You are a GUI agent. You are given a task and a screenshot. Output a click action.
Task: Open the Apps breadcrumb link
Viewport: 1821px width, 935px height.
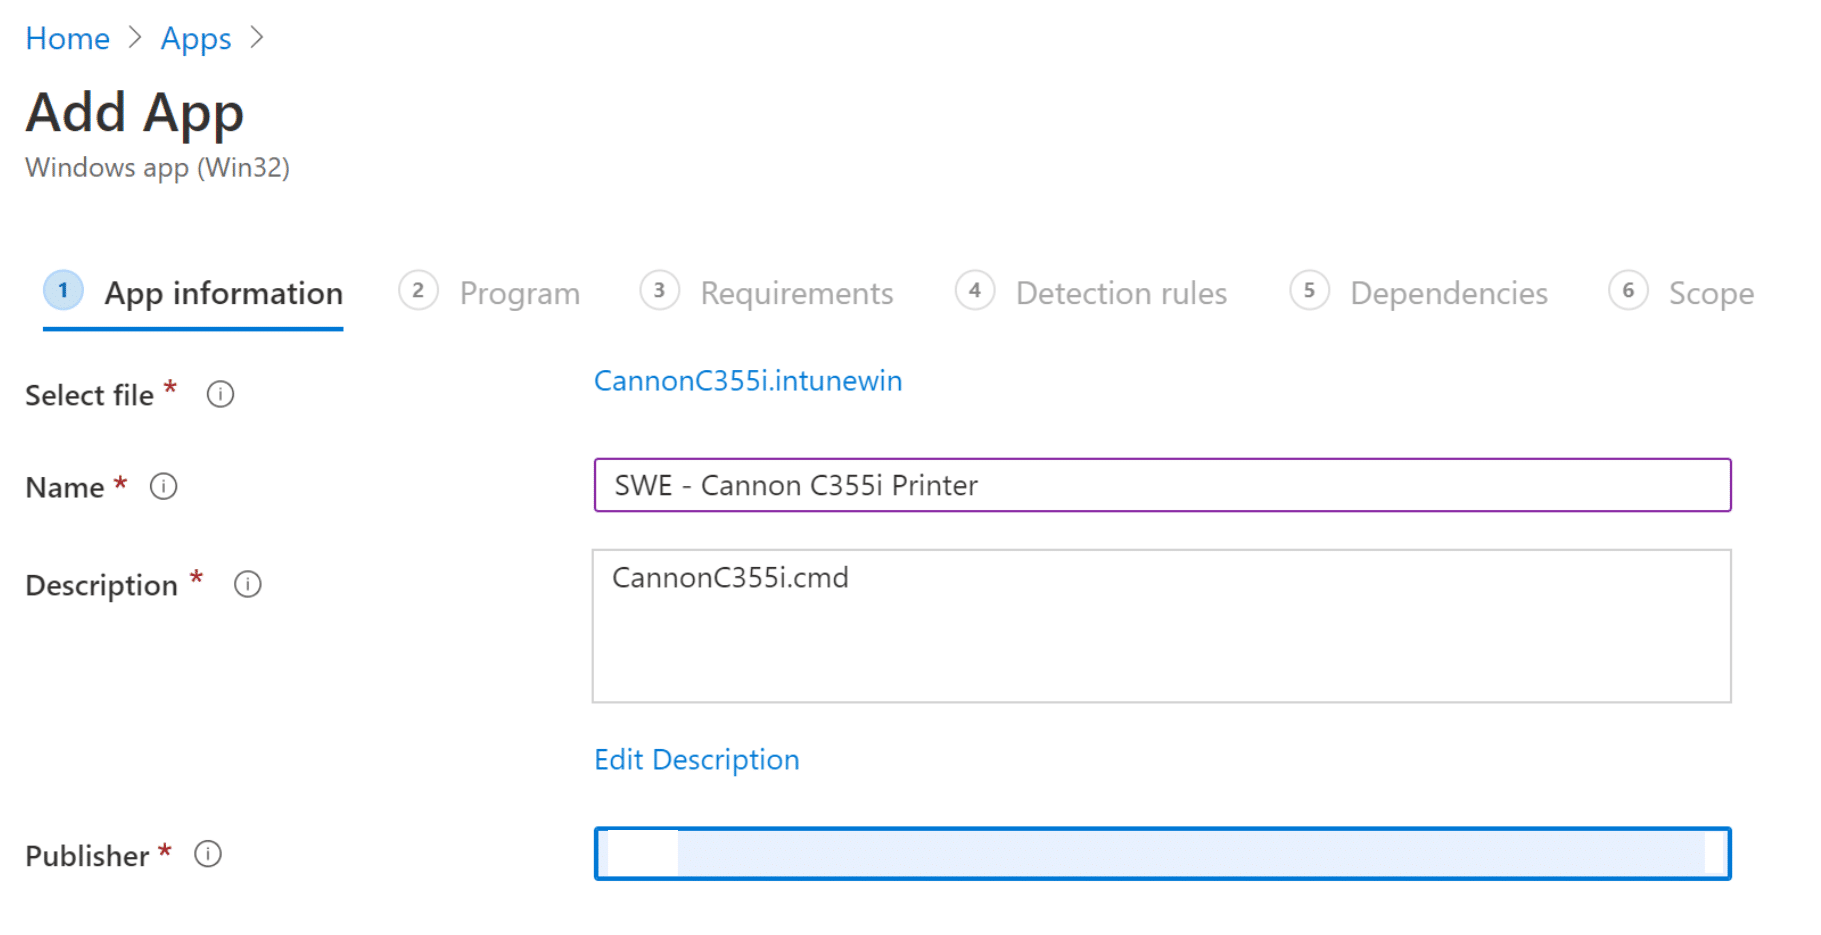195,37
